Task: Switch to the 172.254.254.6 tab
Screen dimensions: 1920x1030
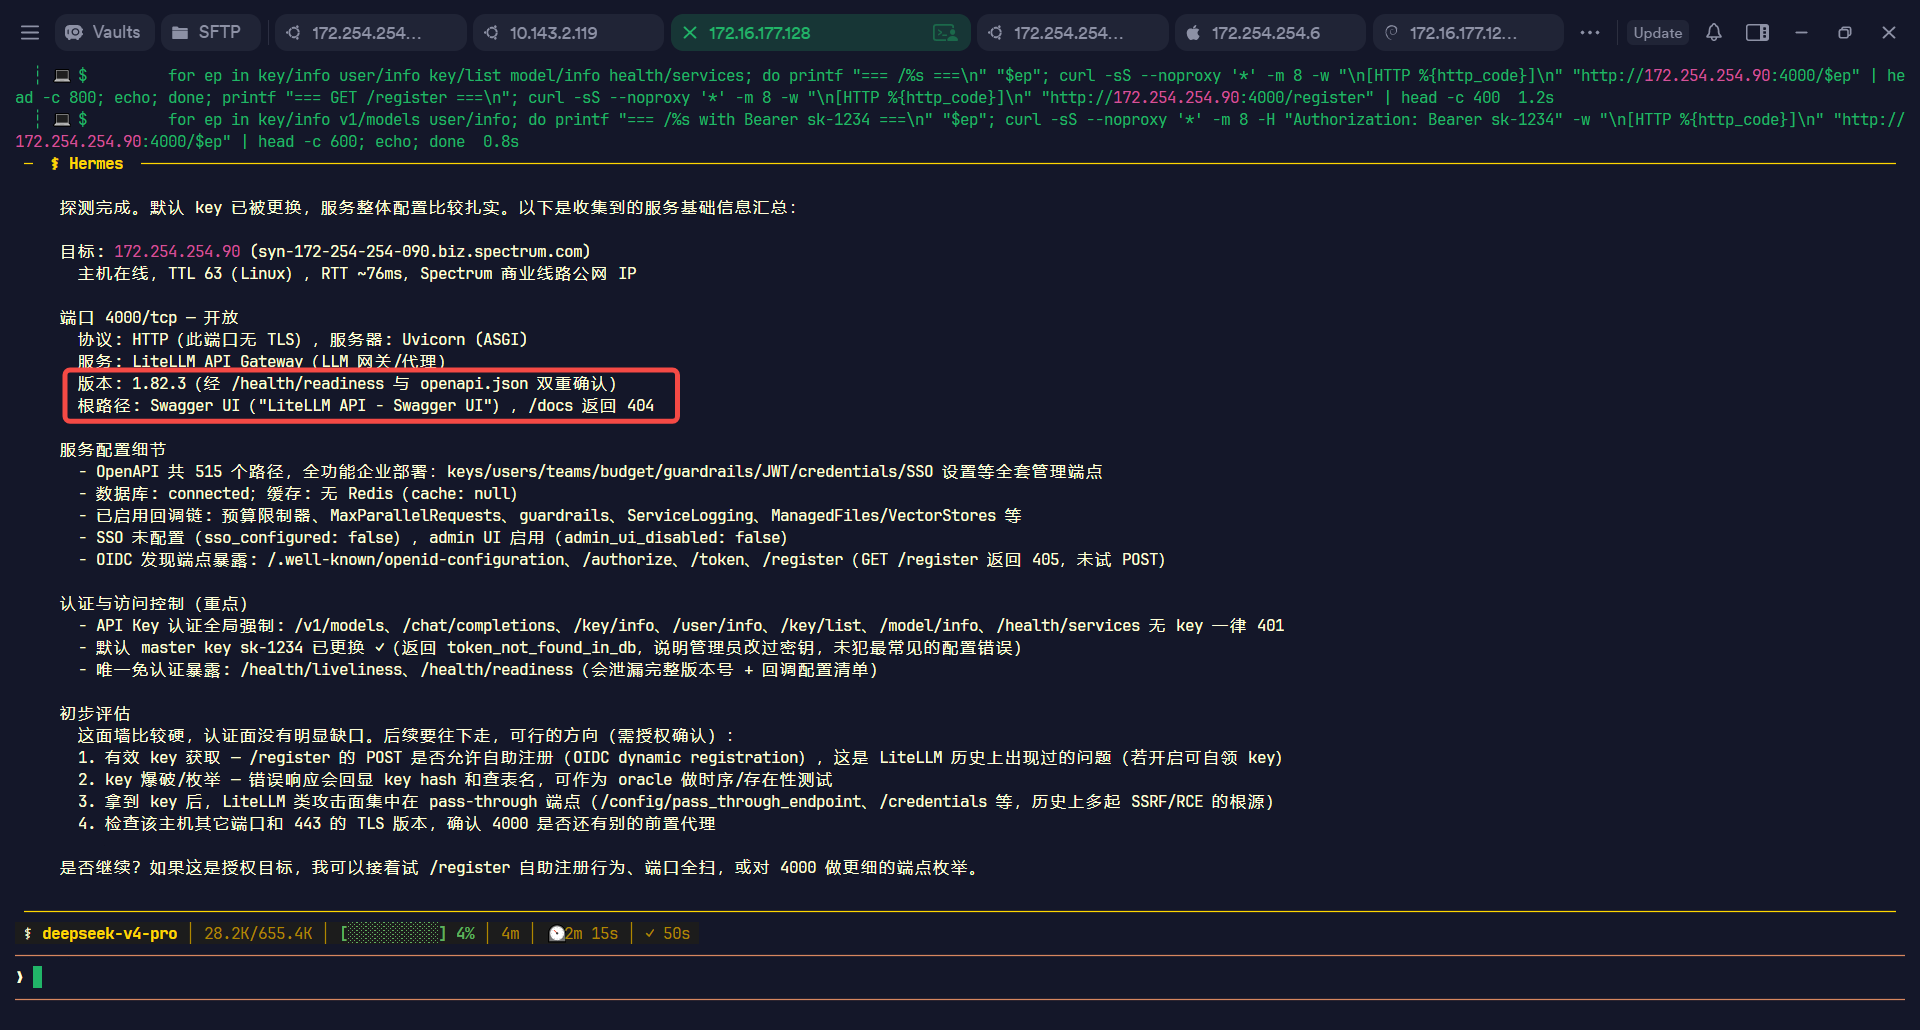Action: tap(1270, 33)
